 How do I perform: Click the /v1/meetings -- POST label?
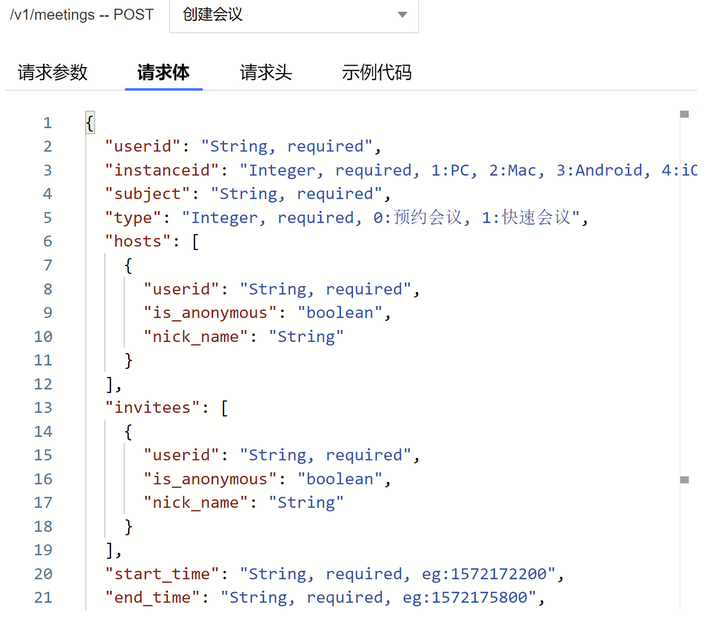coord(82,15)
